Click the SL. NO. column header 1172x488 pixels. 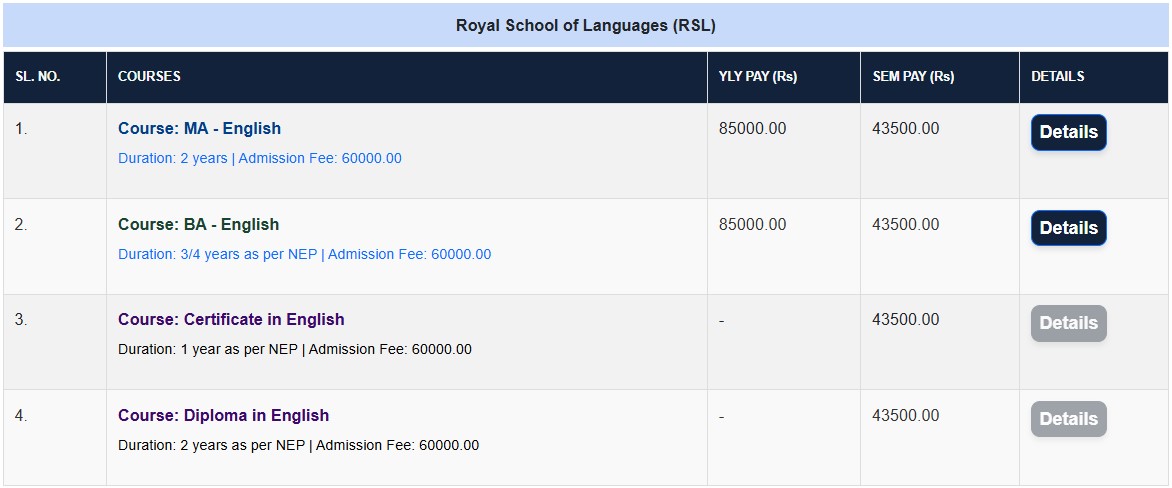[38, 77]
